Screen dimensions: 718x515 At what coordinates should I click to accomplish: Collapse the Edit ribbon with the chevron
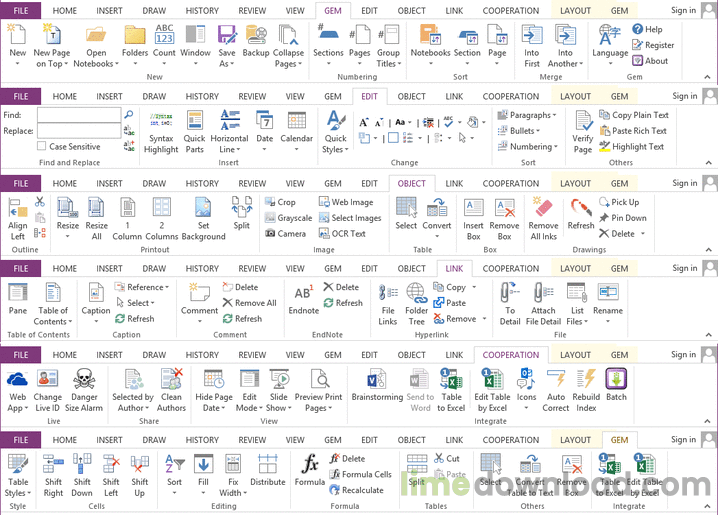coord(708,163)
